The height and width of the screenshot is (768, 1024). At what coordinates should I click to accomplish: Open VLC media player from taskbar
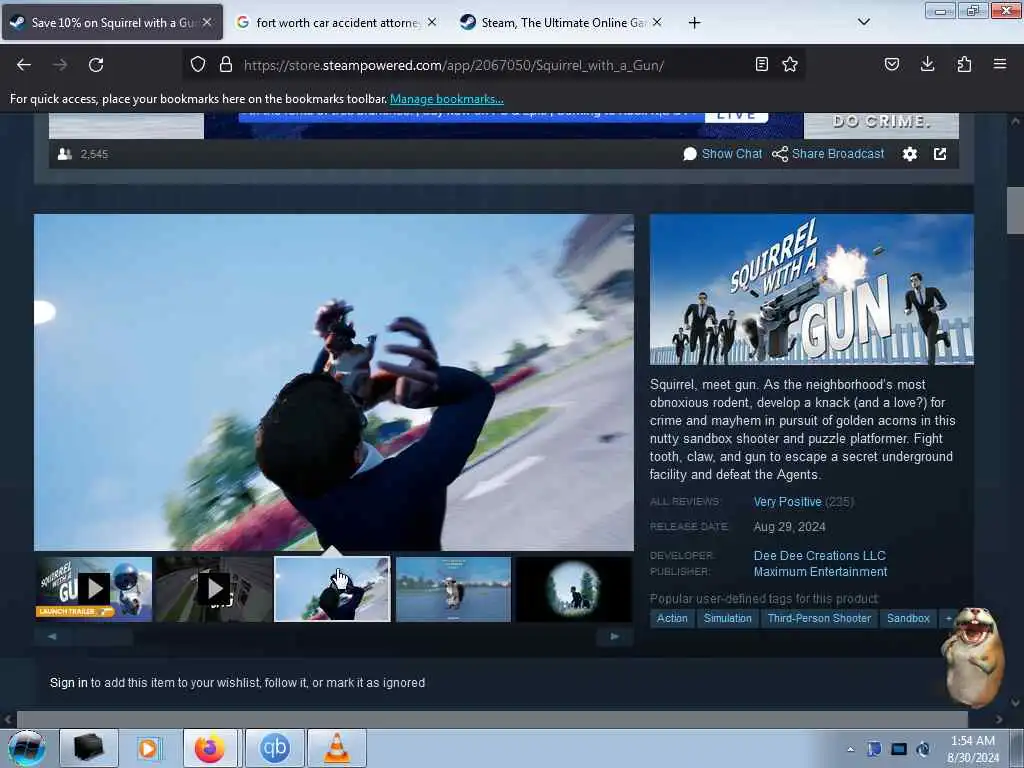(336, 748)
